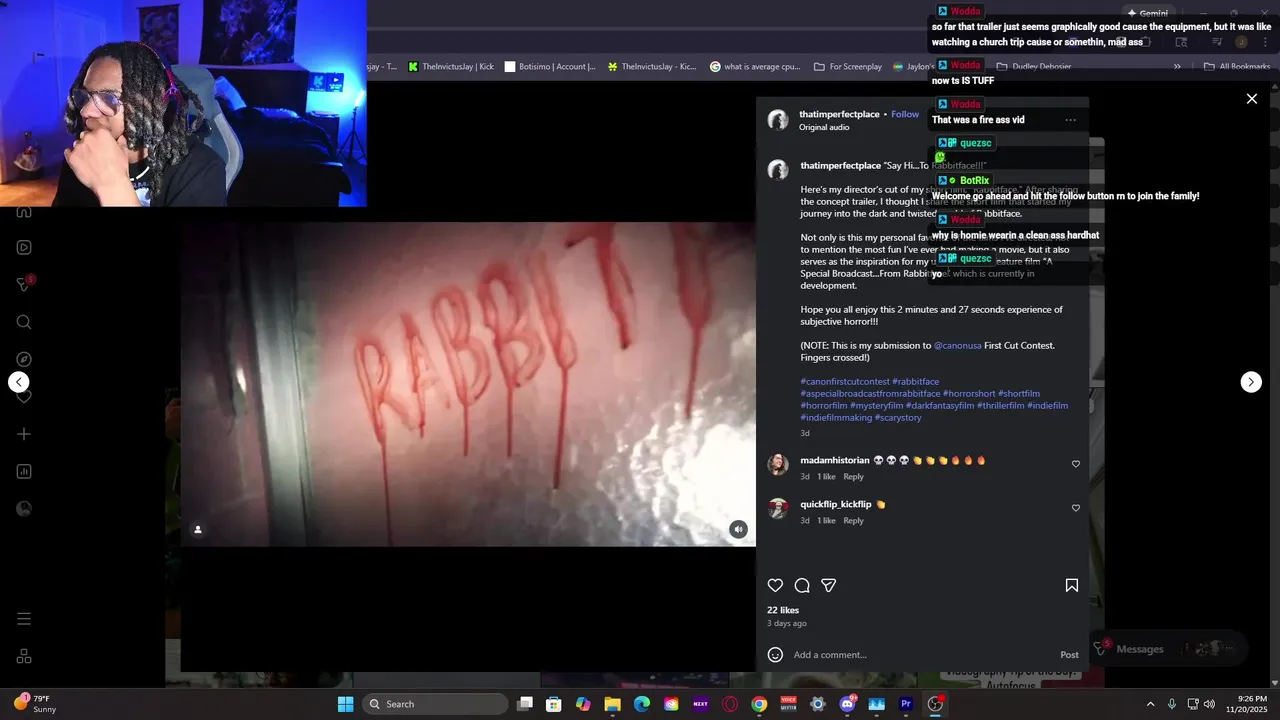The height and width of the screenshot is (720, 1280).
Task: Open post options three-dot menu
Action: [x=1071, y=120]
